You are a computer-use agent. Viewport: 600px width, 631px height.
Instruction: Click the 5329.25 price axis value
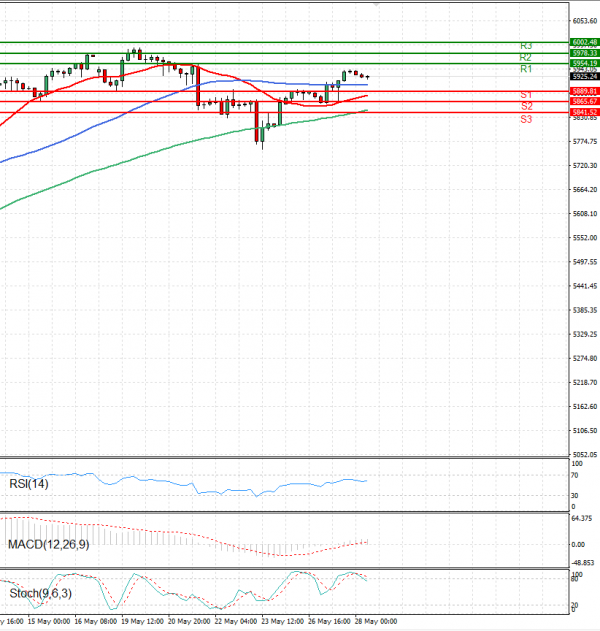(x=585, y=334)
